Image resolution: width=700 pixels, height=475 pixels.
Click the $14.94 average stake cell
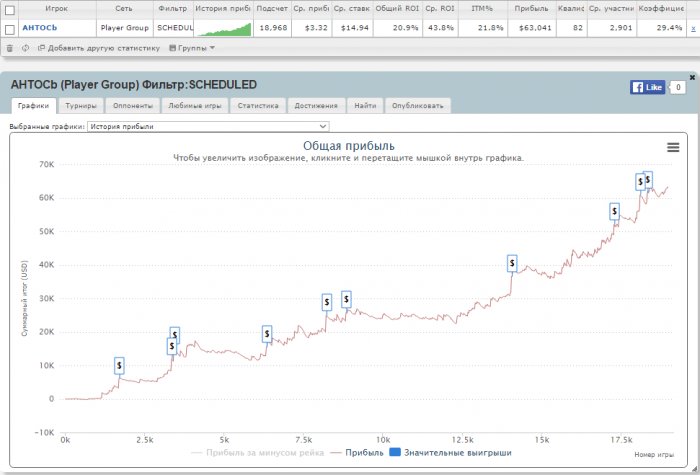tap(355, 28)
